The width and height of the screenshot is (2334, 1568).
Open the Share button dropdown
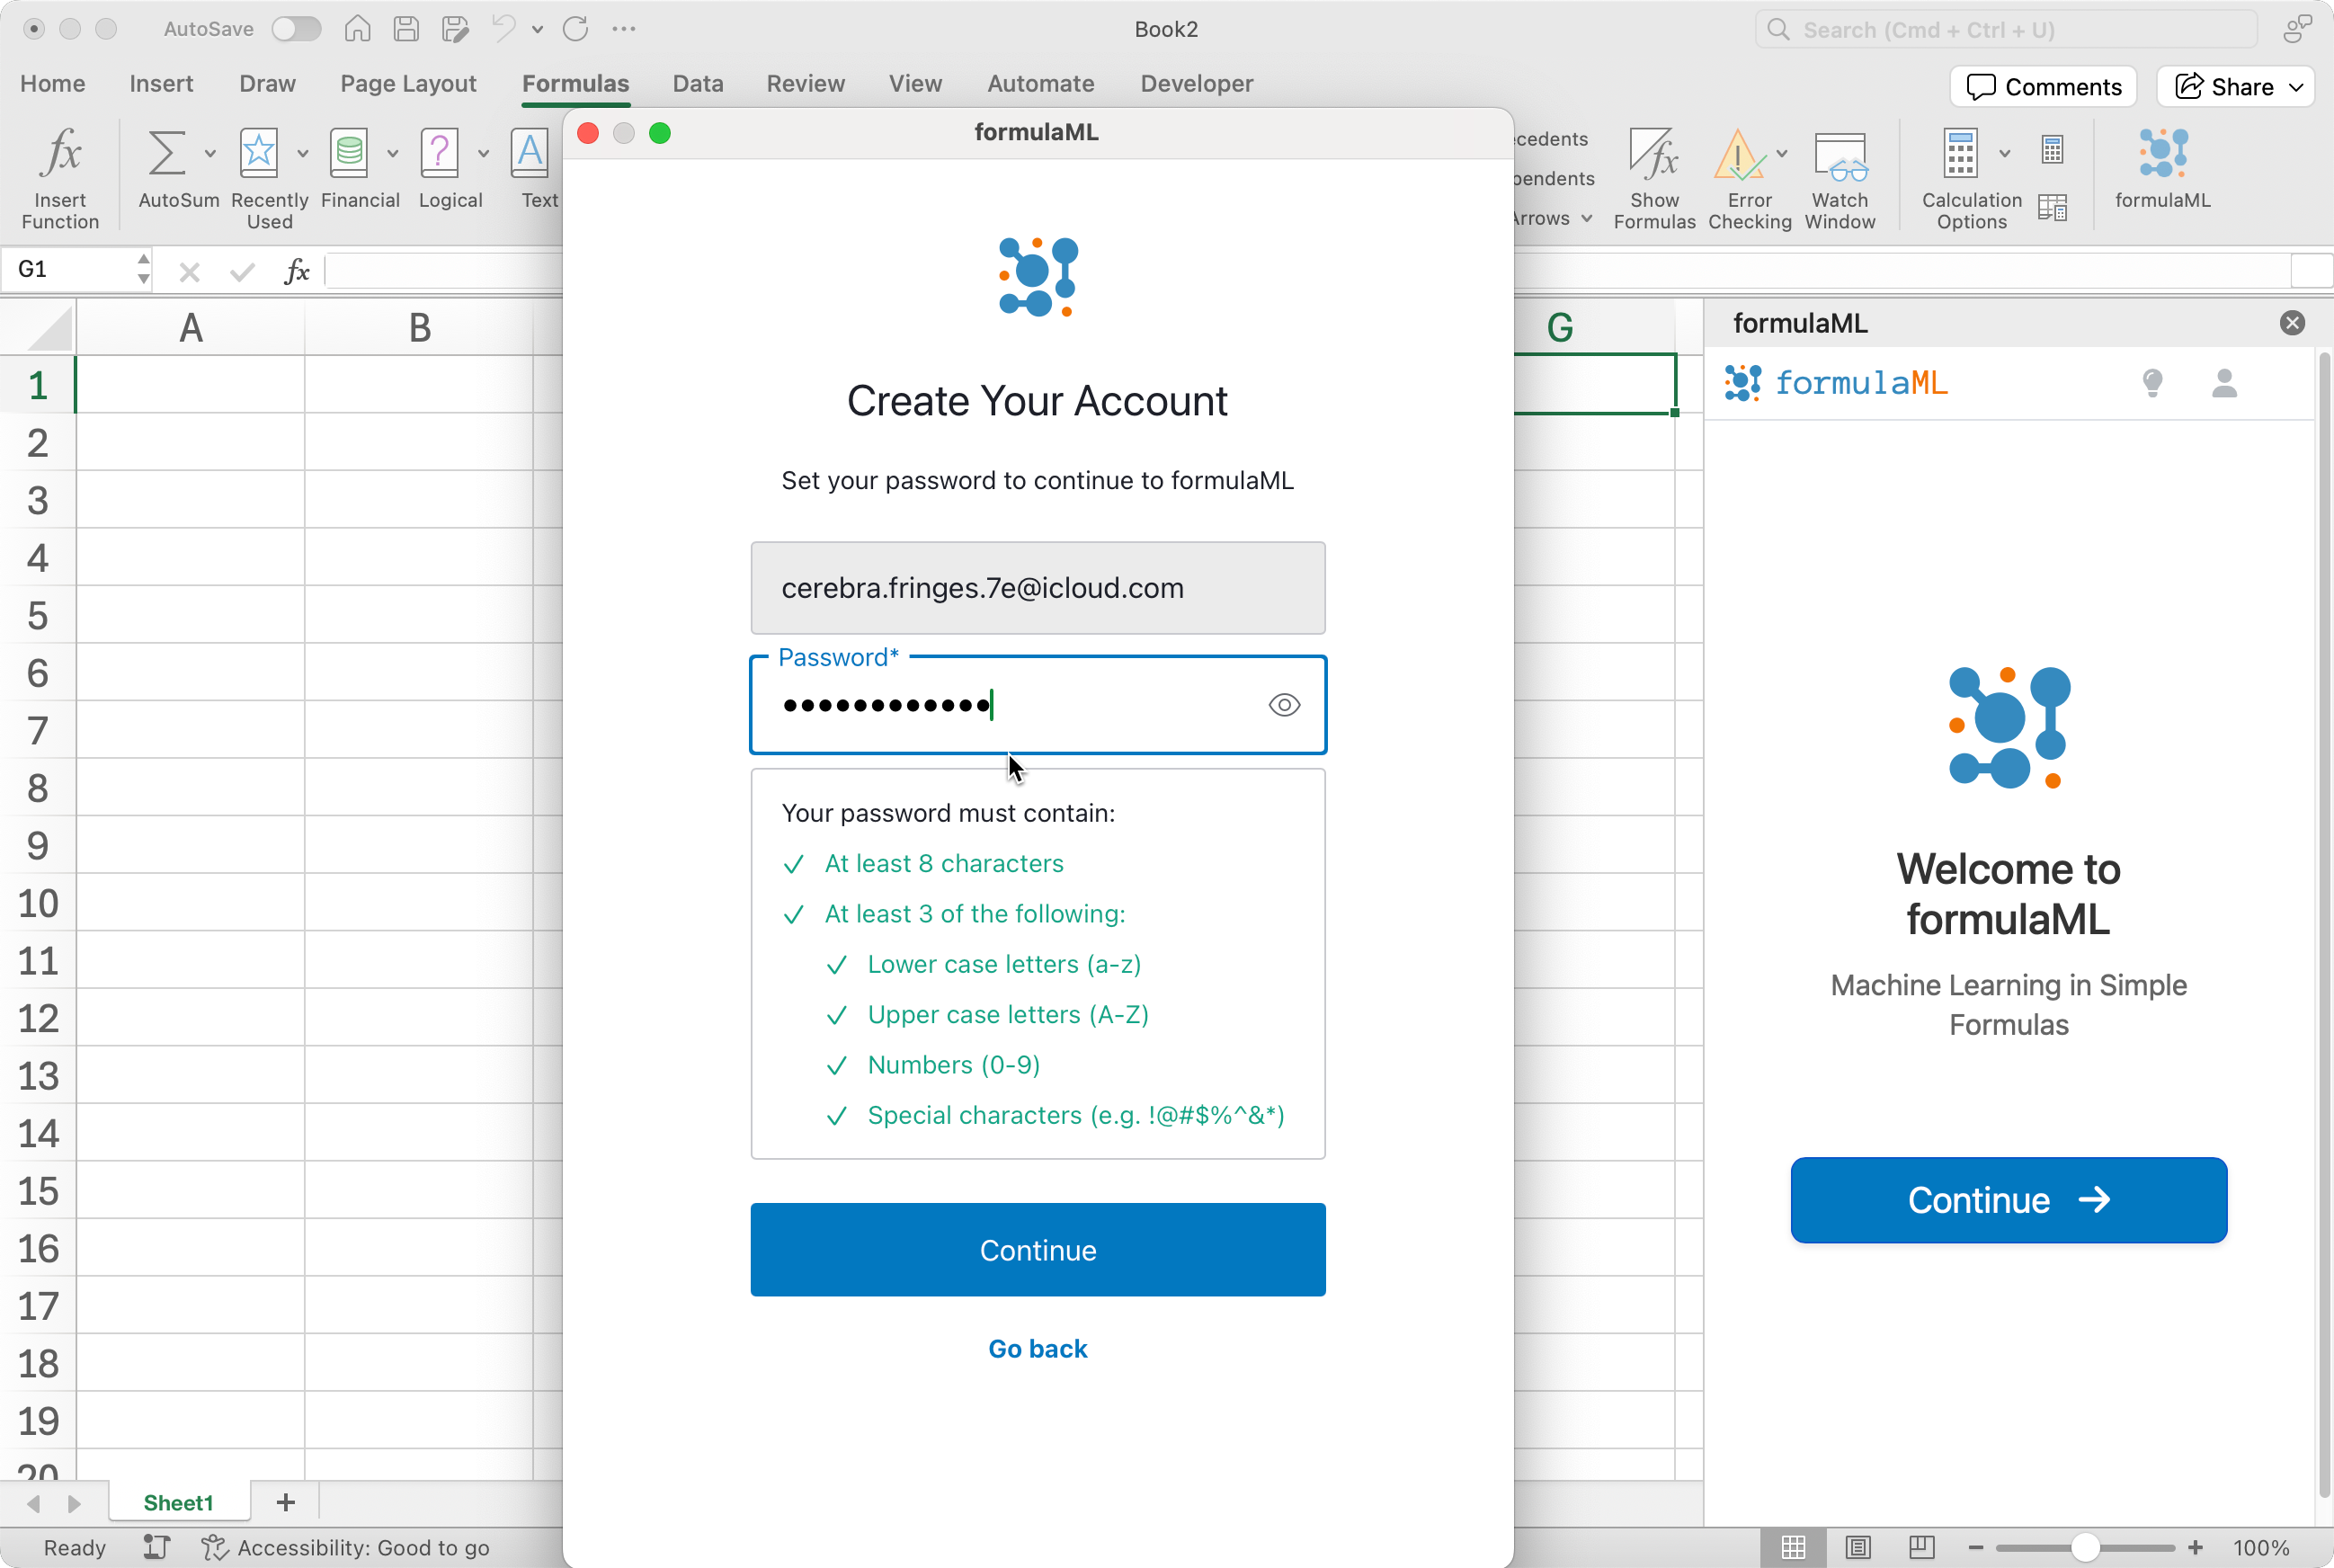(2296, 87)
